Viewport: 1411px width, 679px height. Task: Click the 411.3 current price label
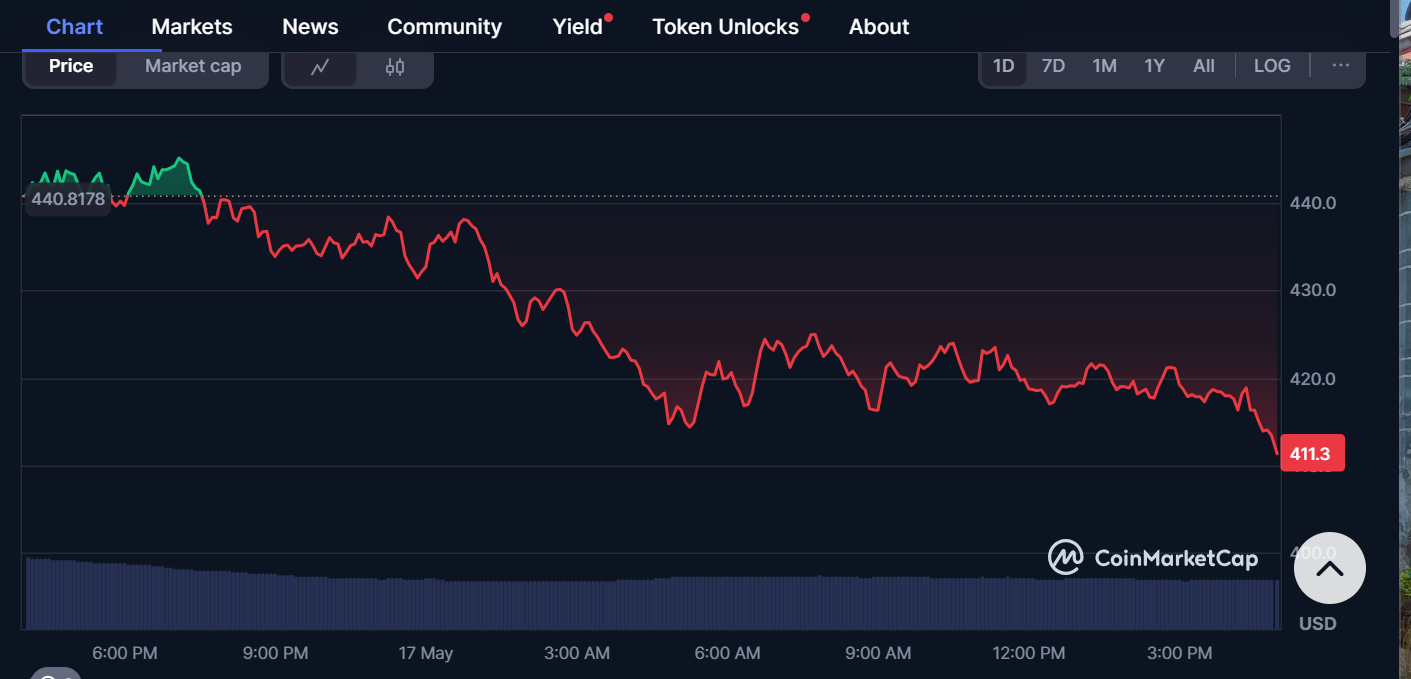coord(1312,454)
